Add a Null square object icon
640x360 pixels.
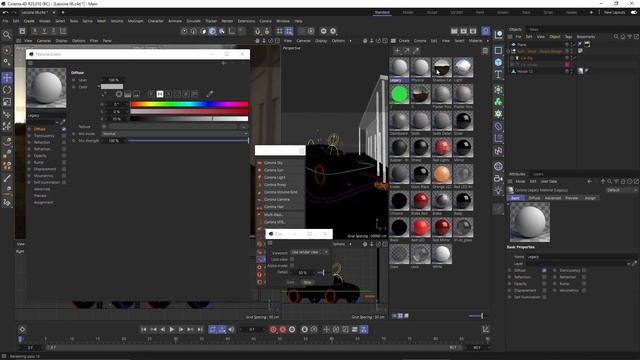point(498,50)
